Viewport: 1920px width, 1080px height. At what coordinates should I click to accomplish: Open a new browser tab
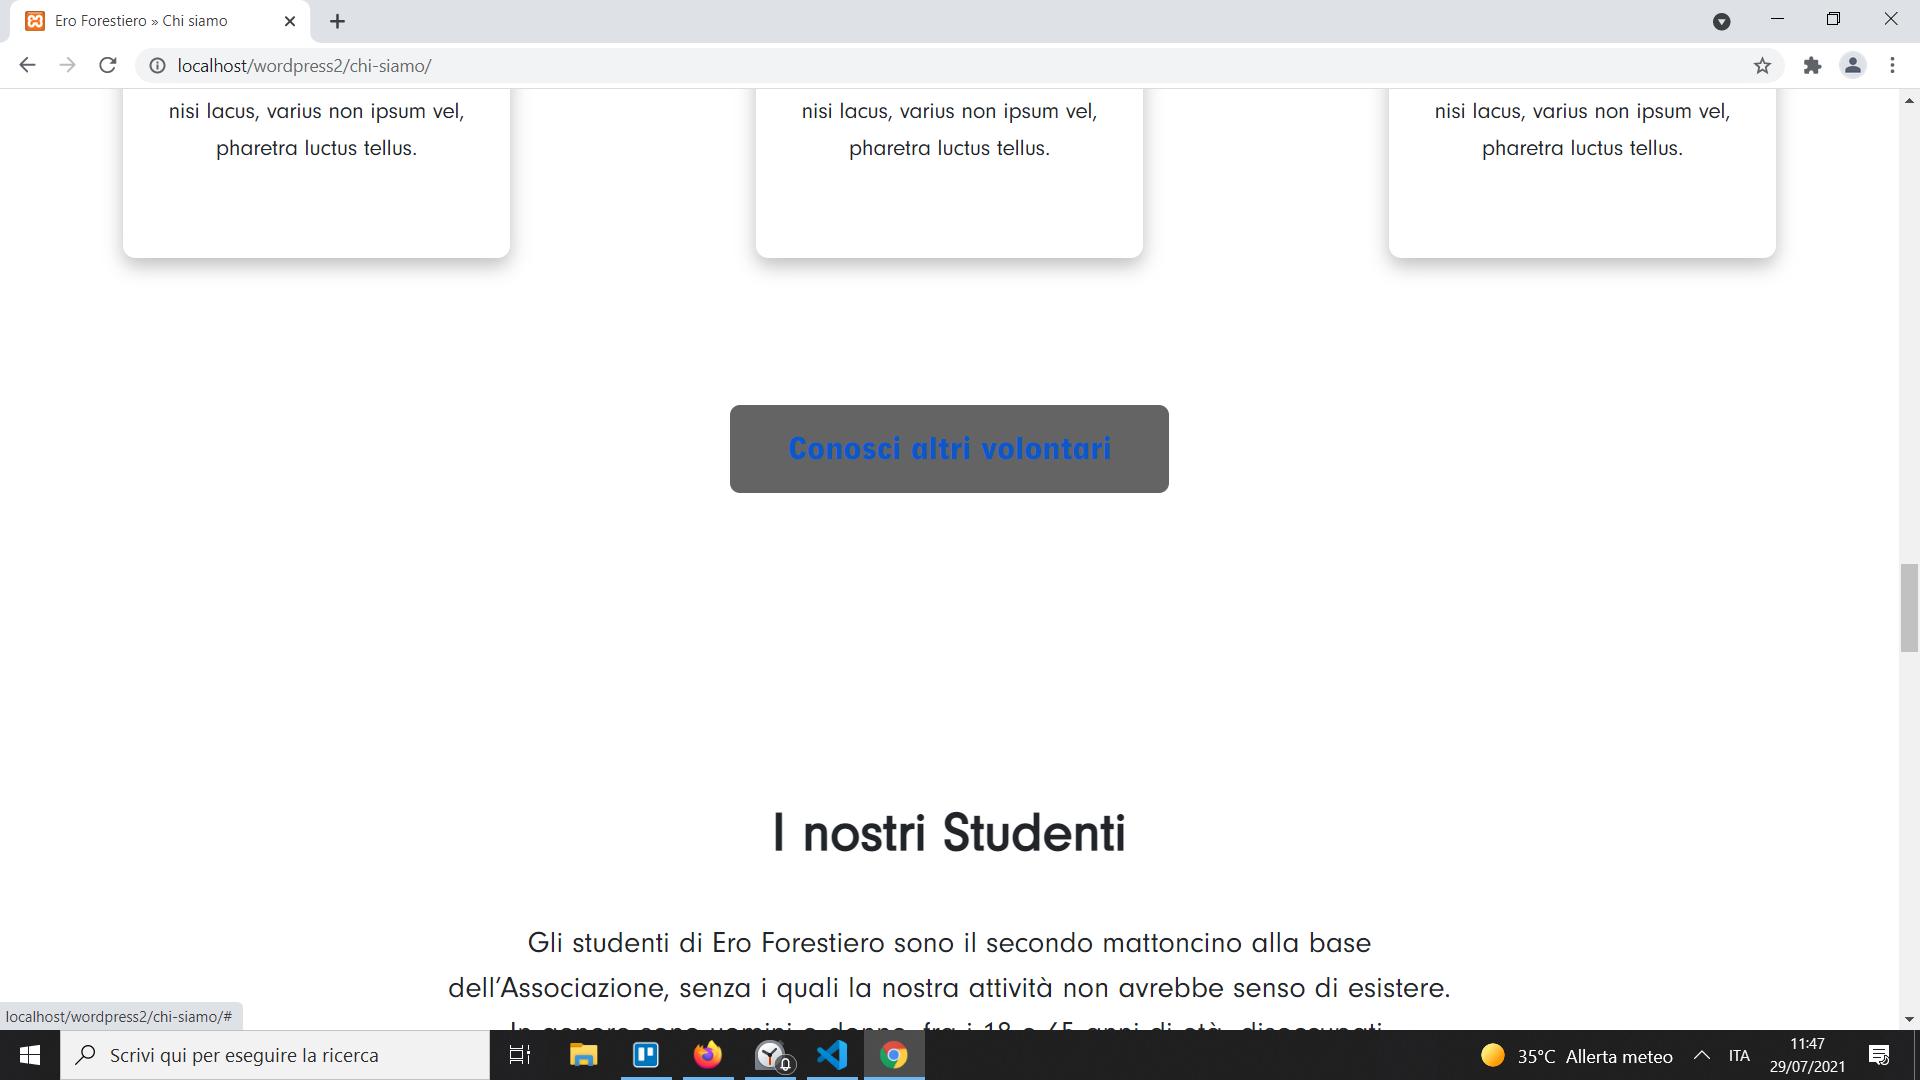tap(337, 21)
